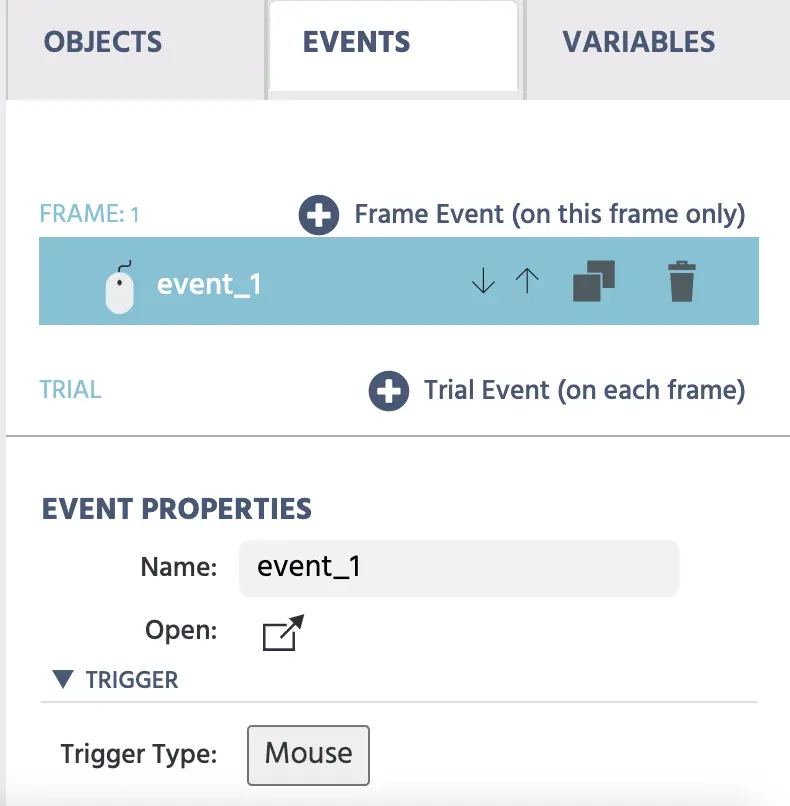This screenshot has height=806, width=790.
Task: Select the event_1 entry in the frame list
Action: (209, 285)
